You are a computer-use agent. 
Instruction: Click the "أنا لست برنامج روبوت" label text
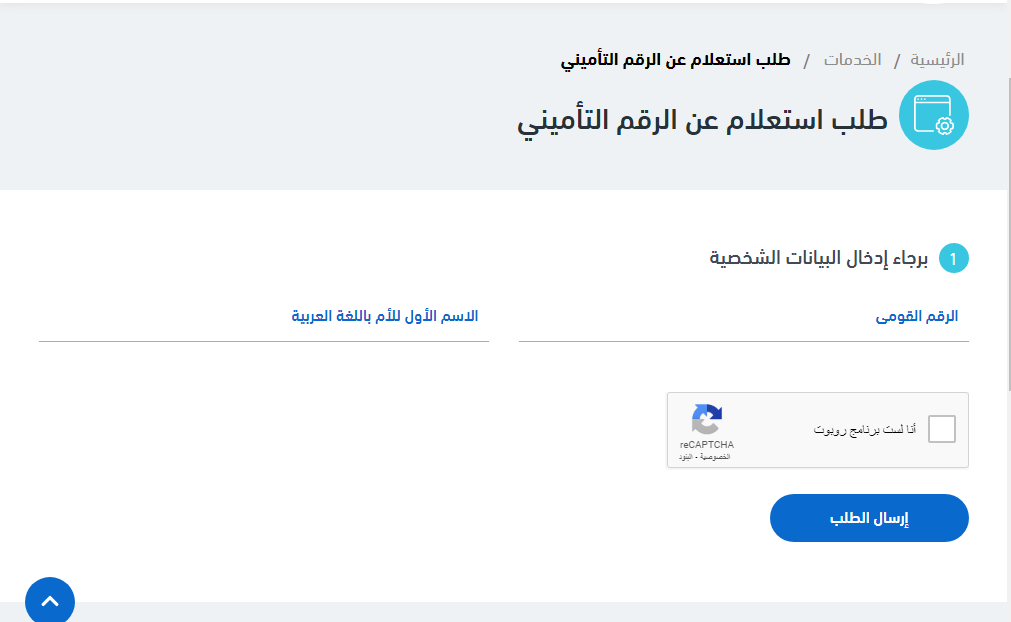(864, 429)
